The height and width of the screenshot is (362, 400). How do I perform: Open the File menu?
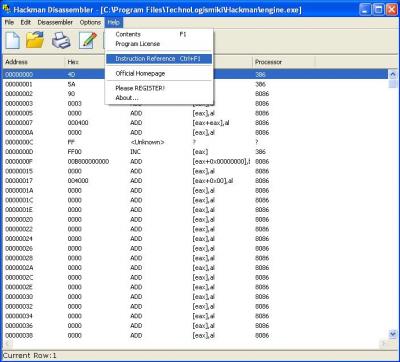point(9,22)
